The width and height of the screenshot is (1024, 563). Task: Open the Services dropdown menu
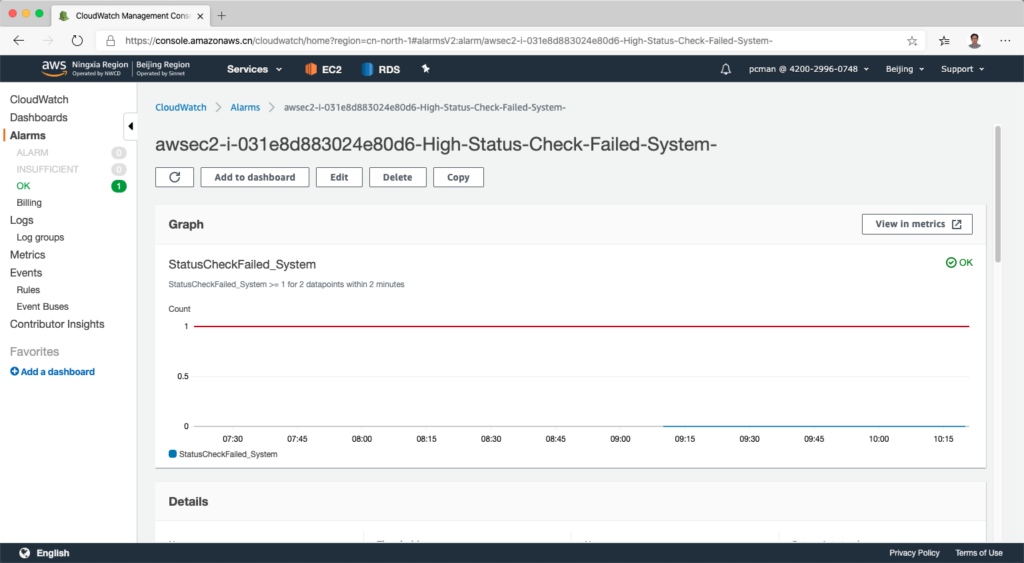tap(254, 69)
